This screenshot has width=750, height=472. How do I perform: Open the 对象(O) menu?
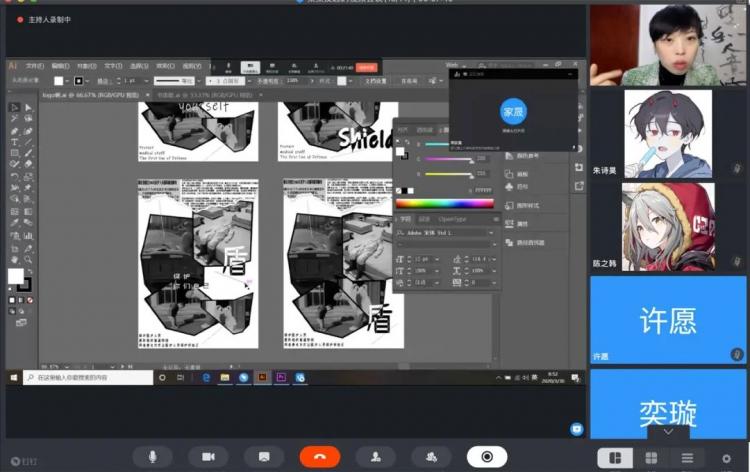(x=87, y=66)
